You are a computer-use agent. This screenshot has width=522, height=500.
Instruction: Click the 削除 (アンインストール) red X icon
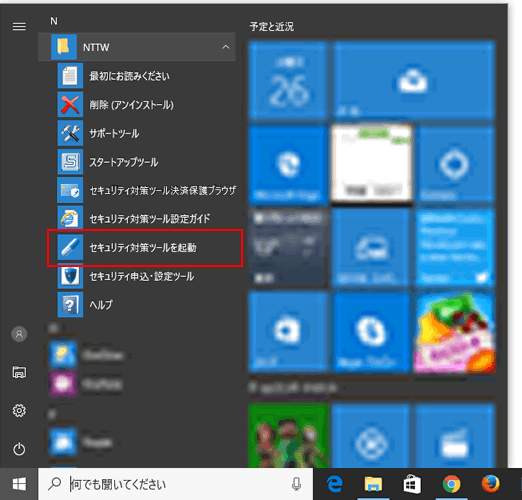[70, 105]
